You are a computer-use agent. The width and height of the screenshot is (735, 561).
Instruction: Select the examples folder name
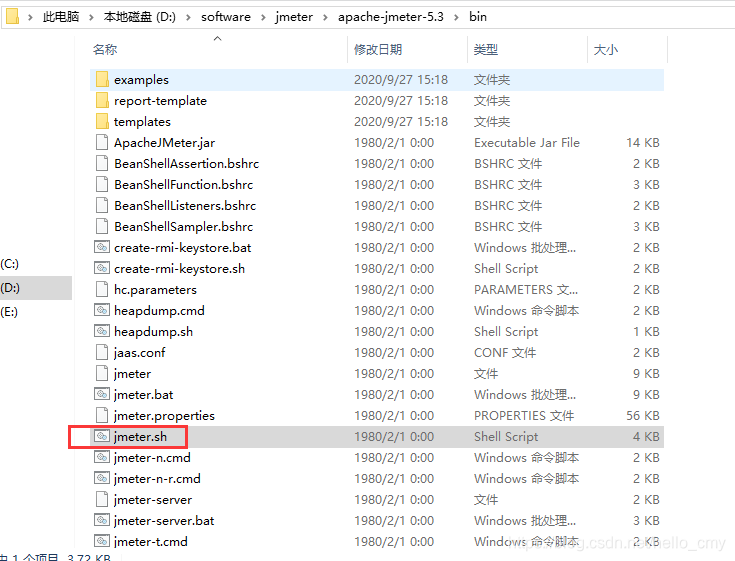(141, 80)
